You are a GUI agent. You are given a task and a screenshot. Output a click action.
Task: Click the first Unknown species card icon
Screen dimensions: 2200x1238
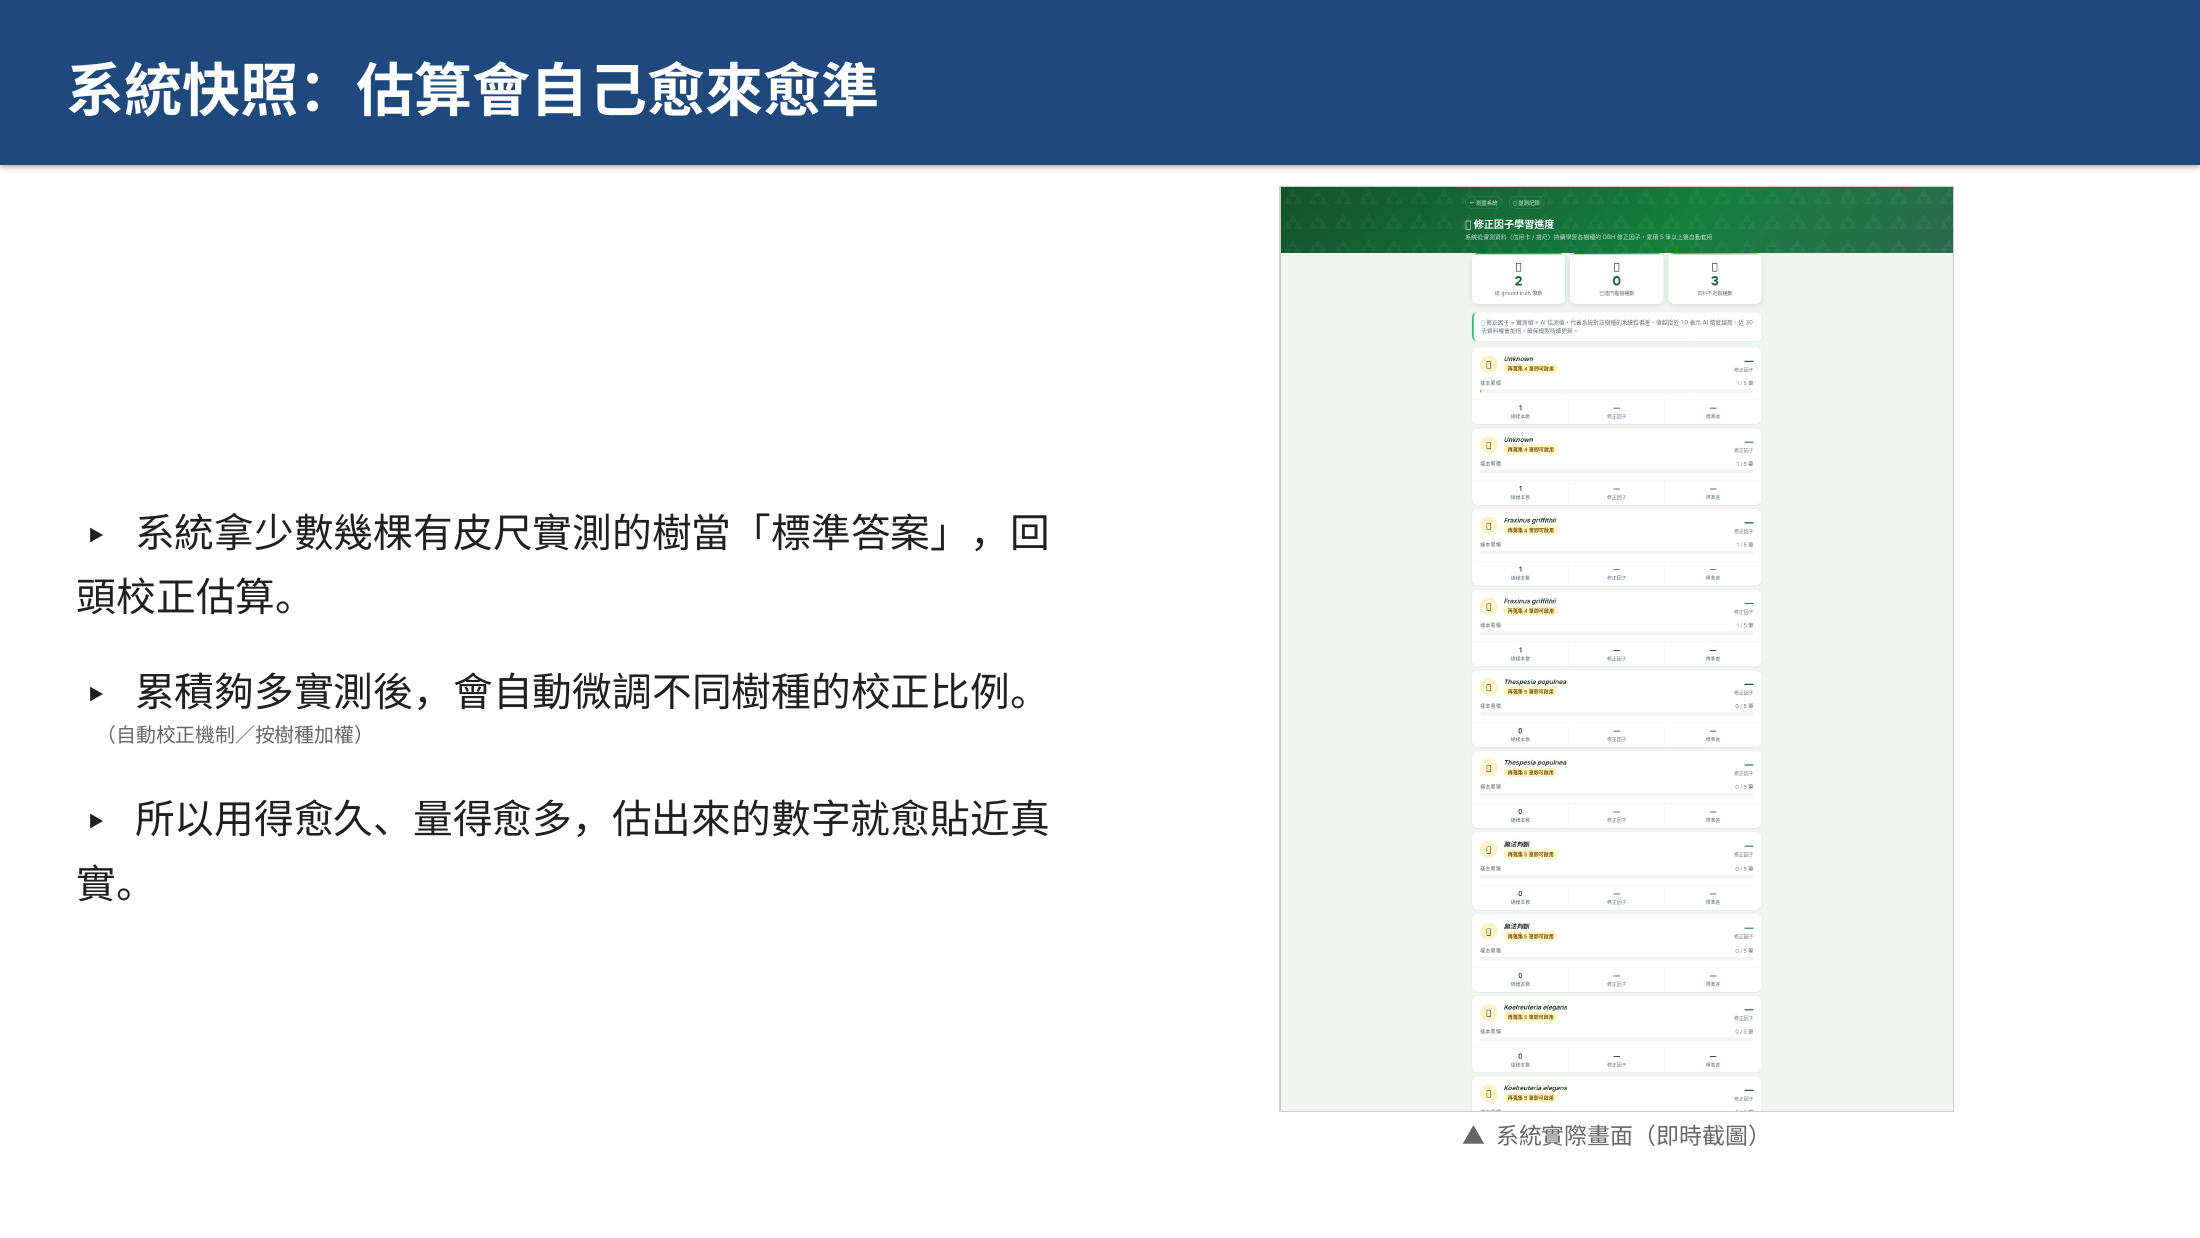pyautogui.click(x=1488, y=365)
